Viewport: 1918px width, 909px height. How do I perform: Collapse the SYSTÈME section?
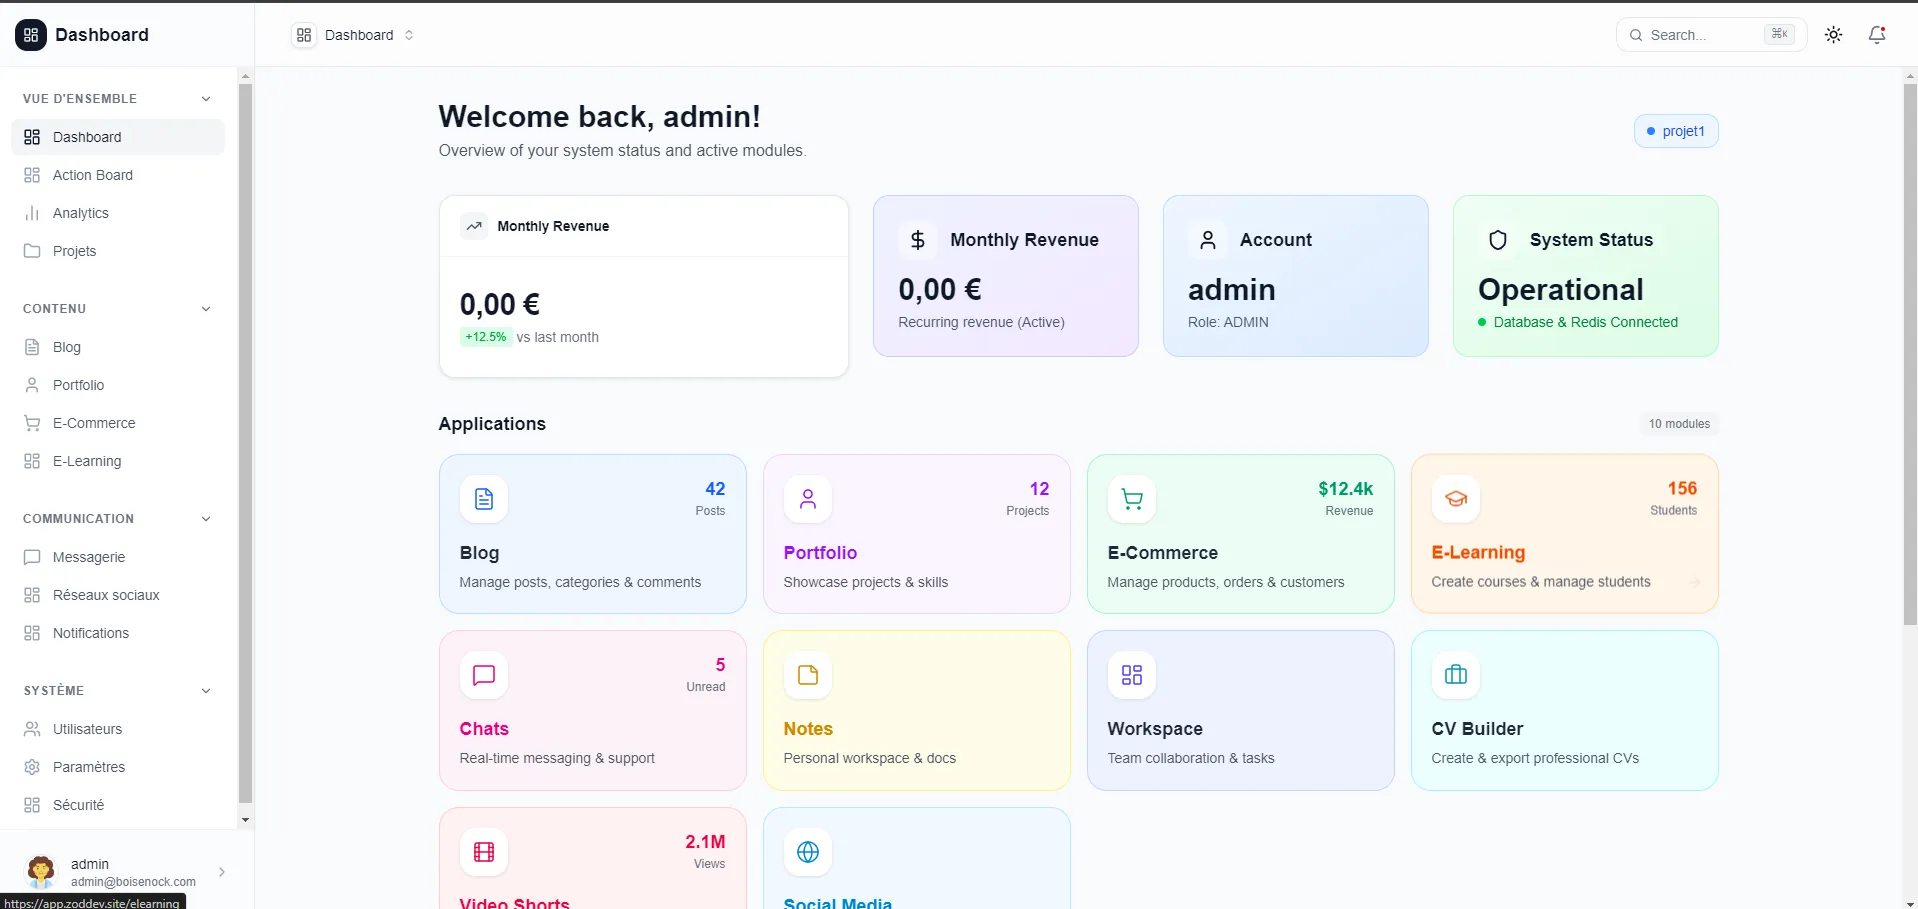[205, 690]
